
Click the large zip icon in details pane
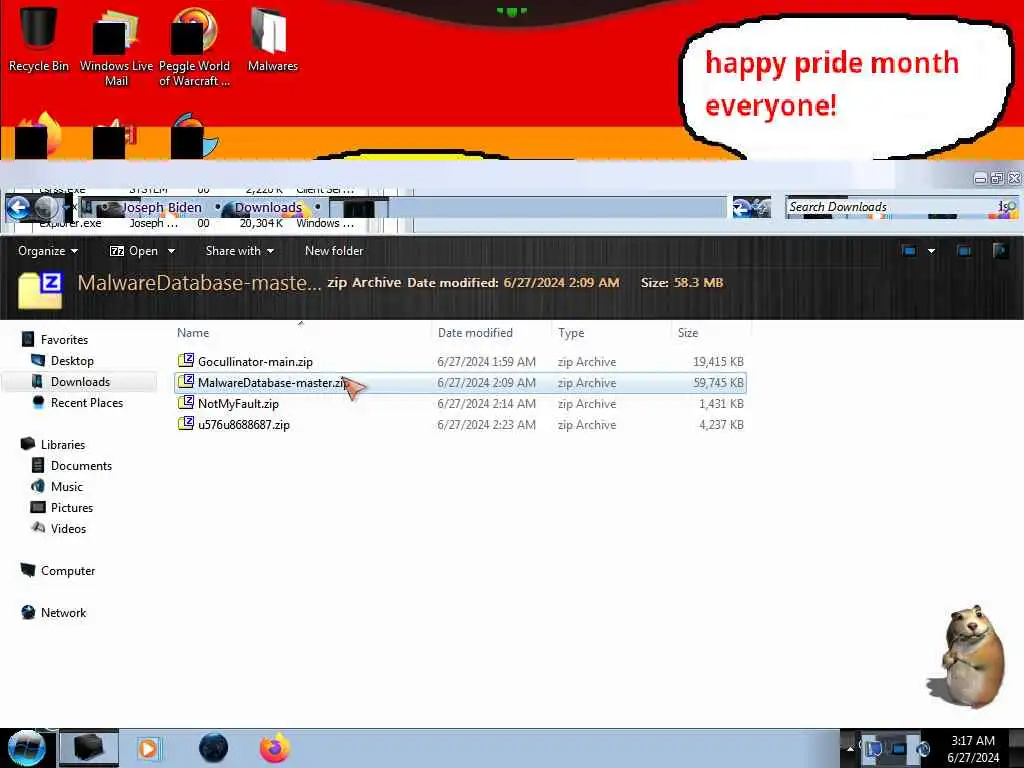point(40,291)
